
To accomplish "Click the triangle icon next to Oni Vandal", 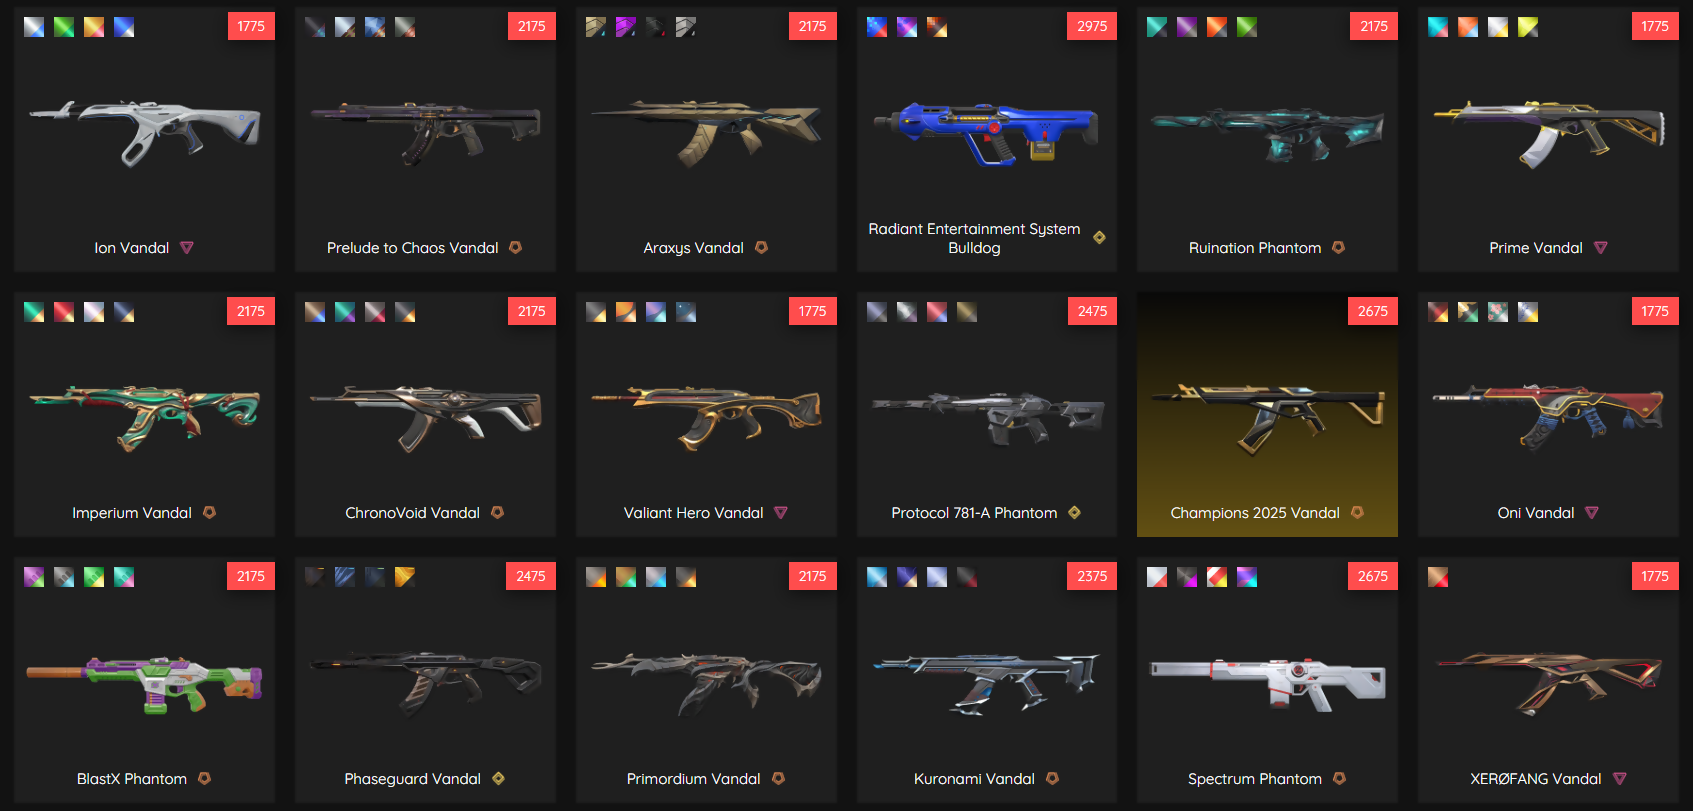I will 1591,513.
